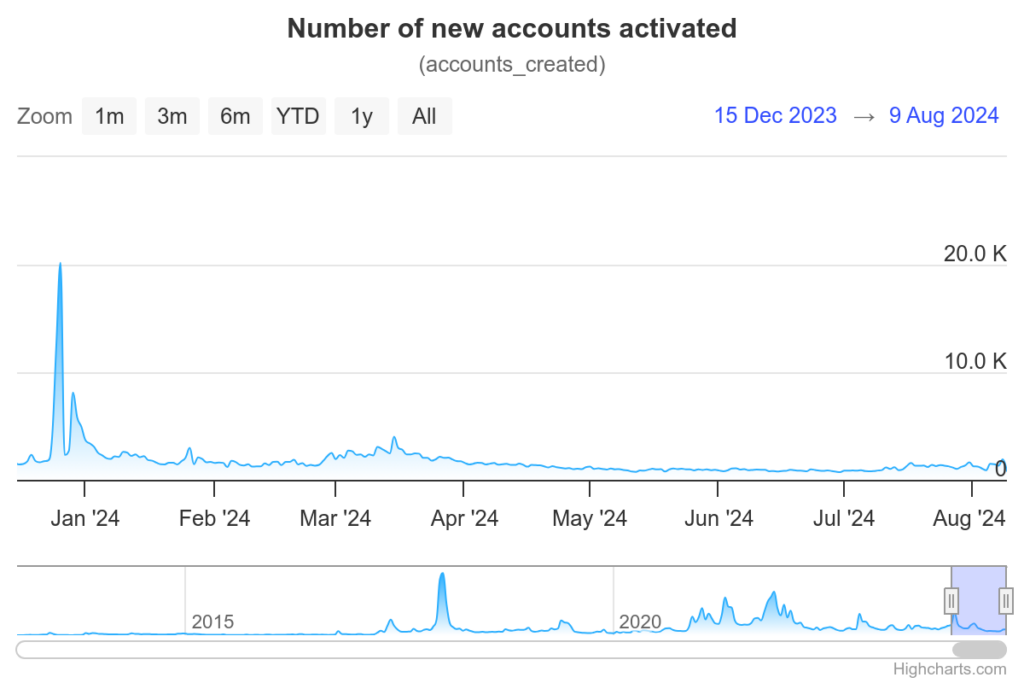Click the chart title text

click(512, 29)
